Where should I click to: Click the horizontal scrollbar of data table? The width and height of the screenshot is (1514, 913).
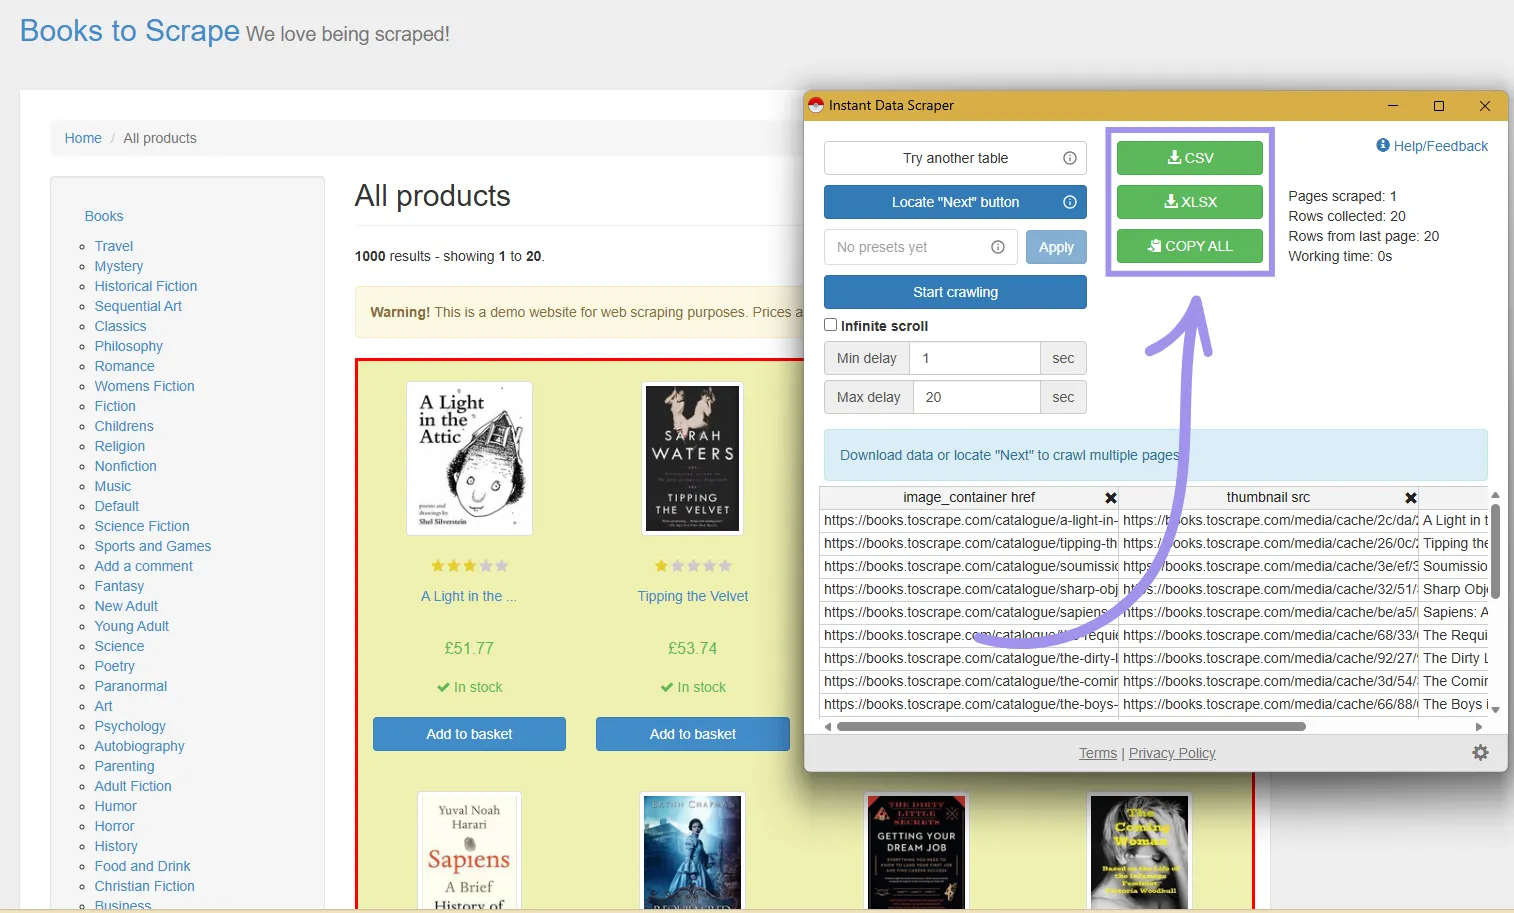point(1071,727)
